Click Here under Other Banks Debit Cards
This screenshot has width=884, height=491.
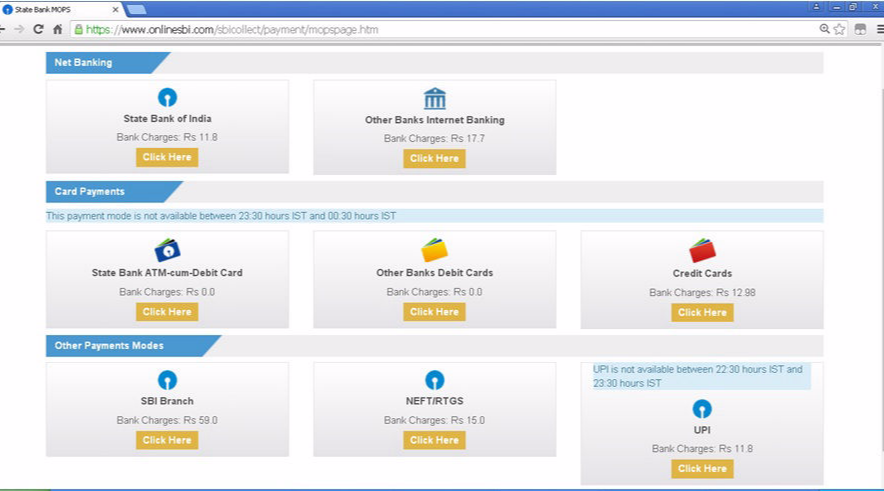tap(434, 312)
